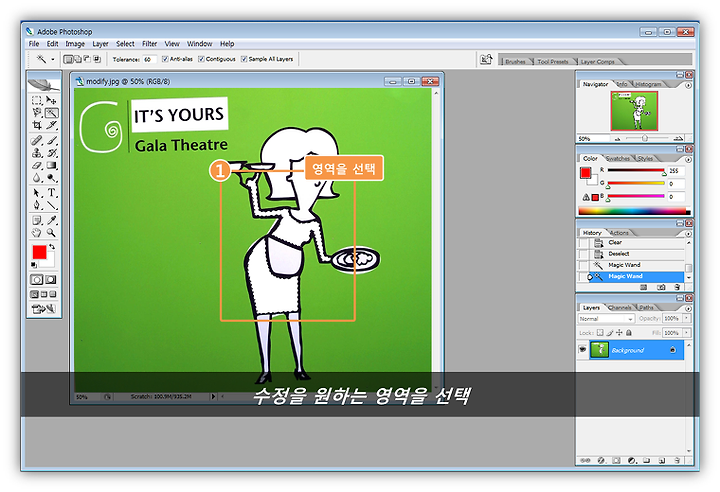Select the Brush tool

[51, 140]
